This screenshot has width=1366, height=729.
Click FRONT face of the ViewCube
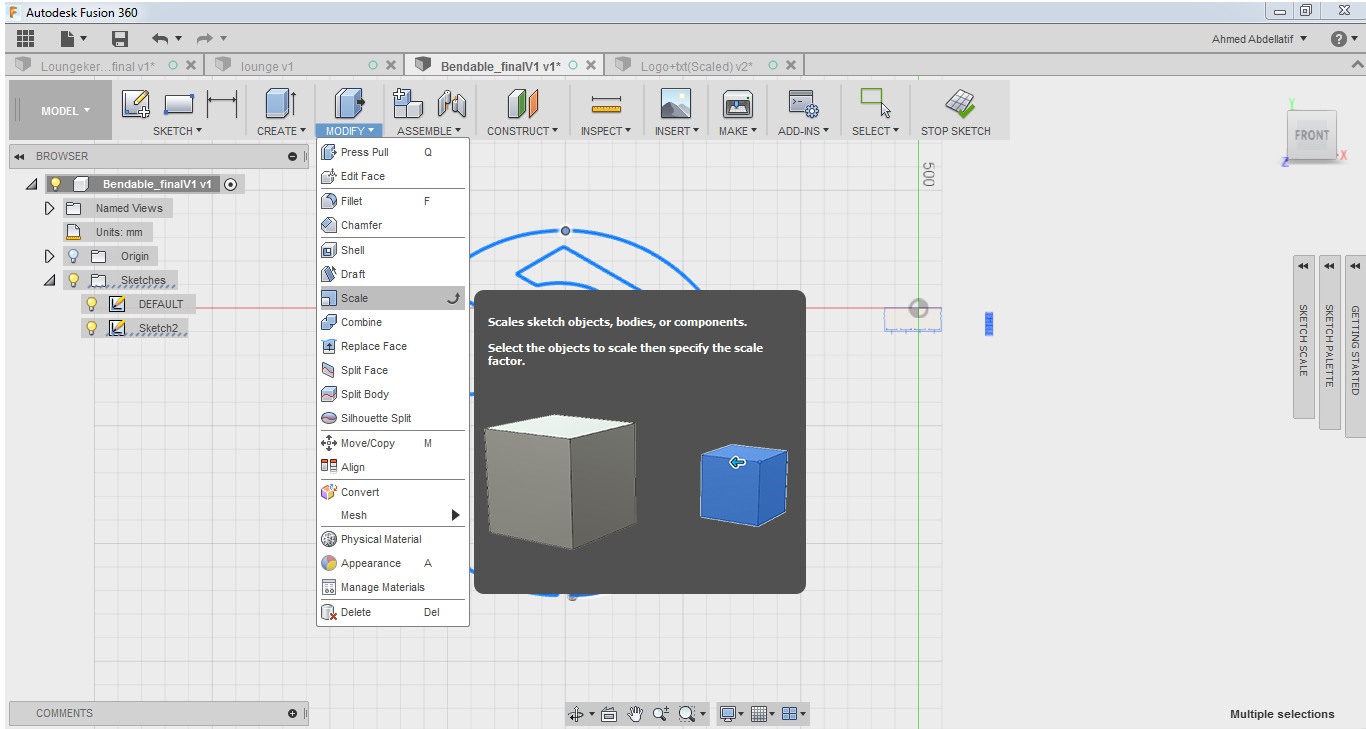(x=1311, y=135)
